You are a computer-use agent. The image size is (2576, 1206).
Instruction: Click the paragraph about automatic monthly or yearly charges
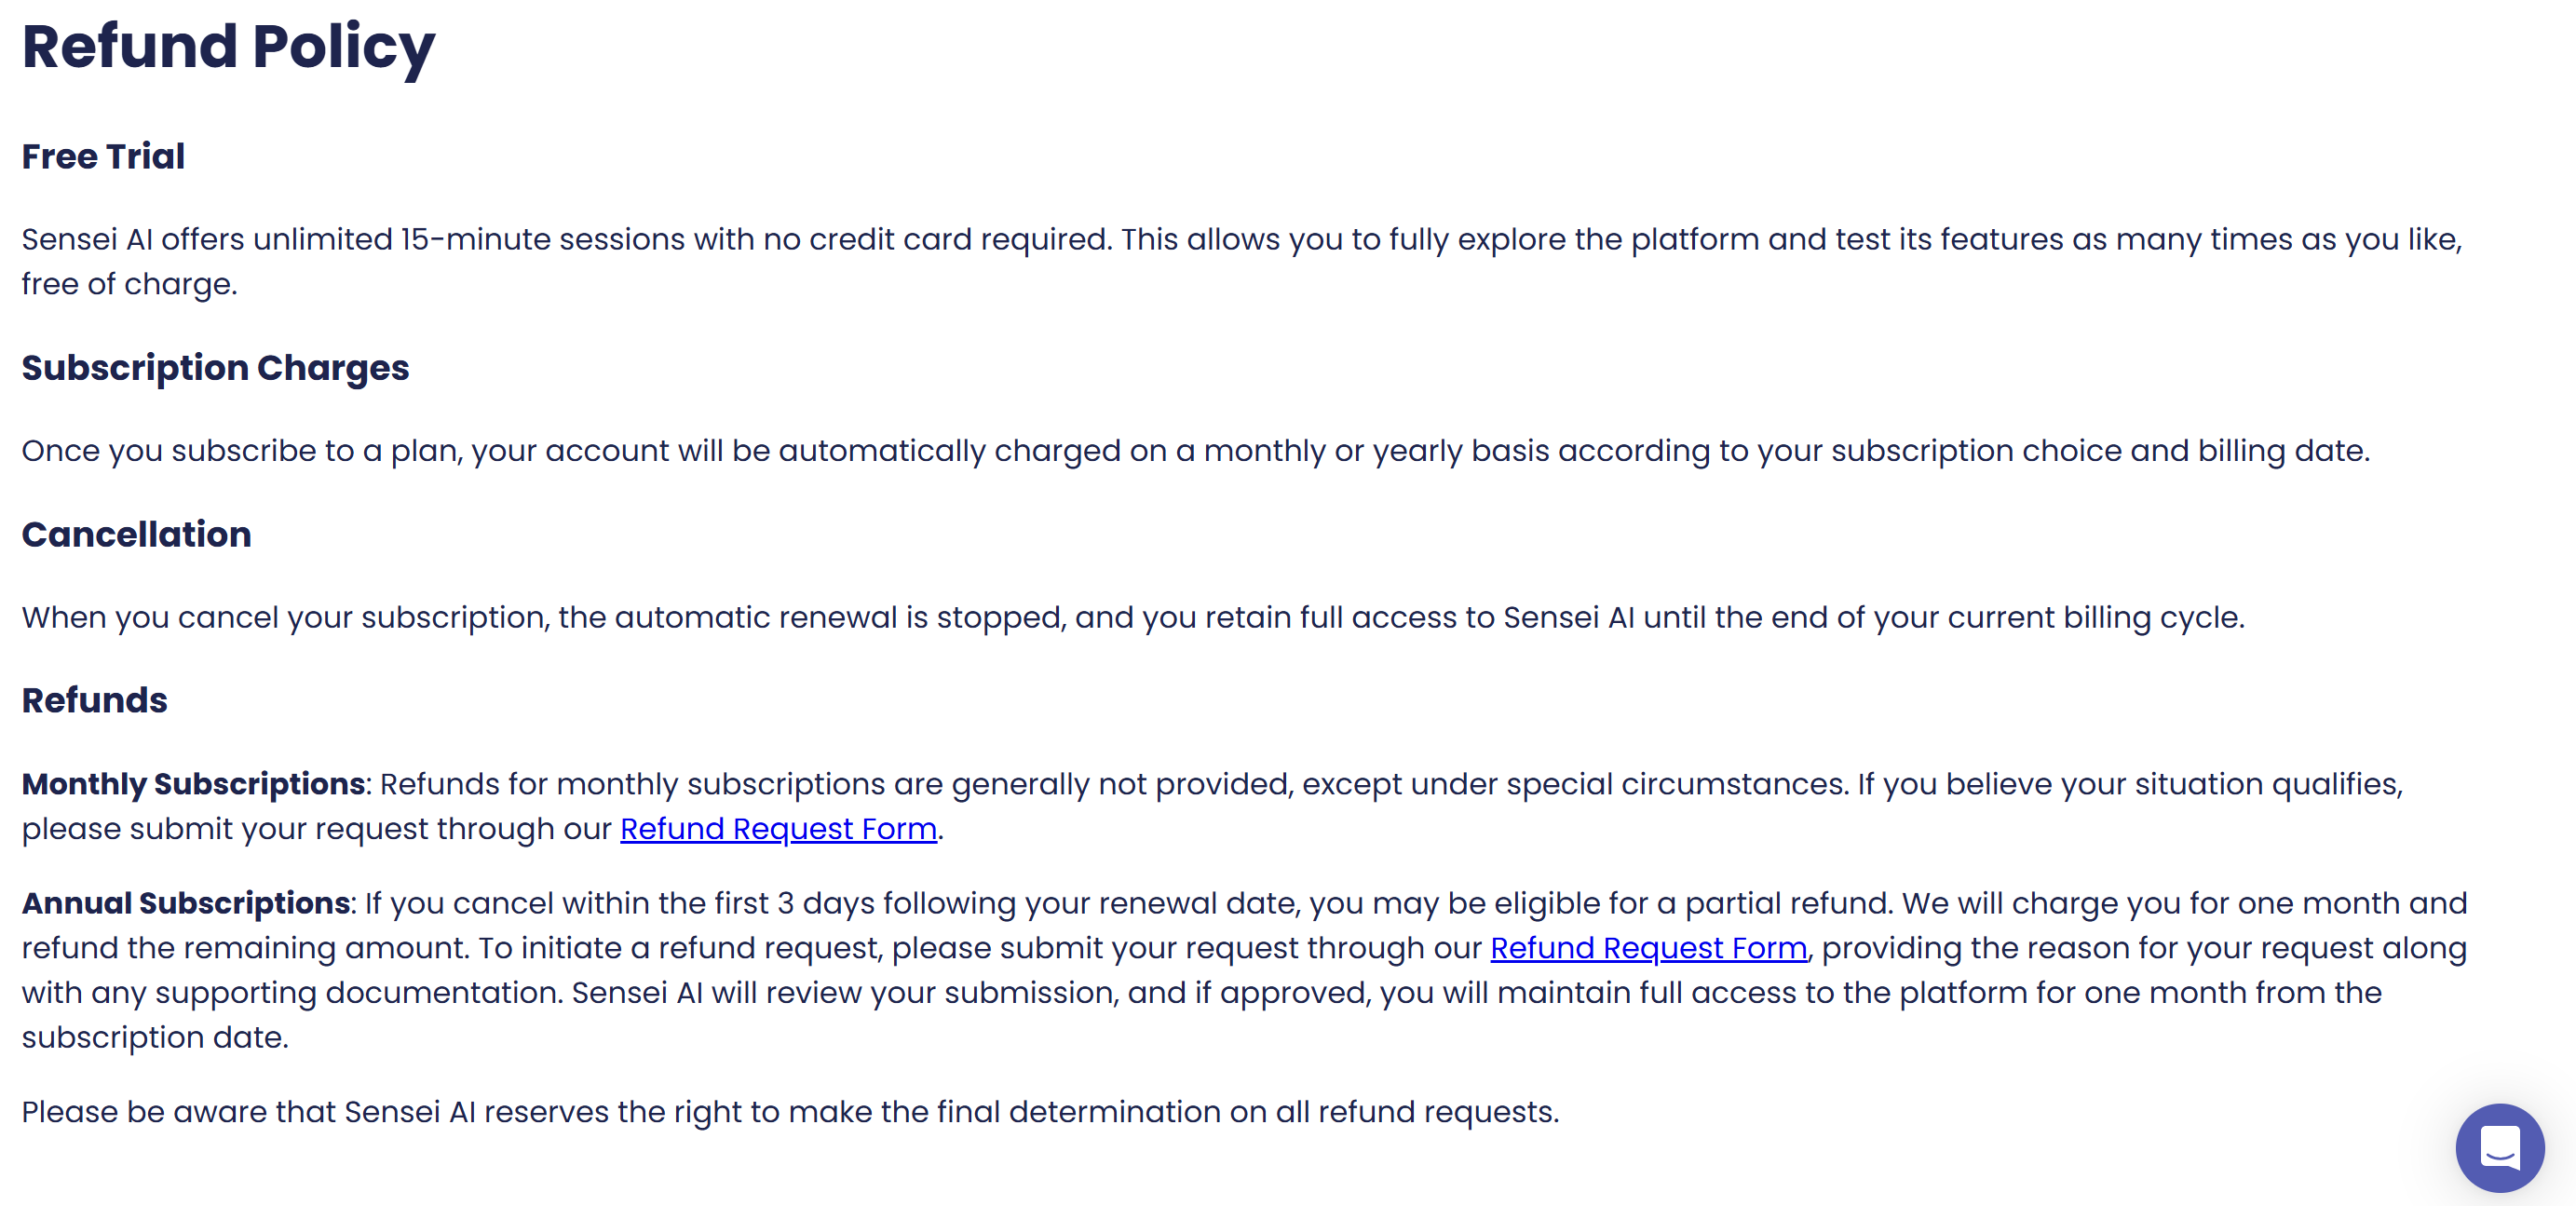pos(1195,451)
